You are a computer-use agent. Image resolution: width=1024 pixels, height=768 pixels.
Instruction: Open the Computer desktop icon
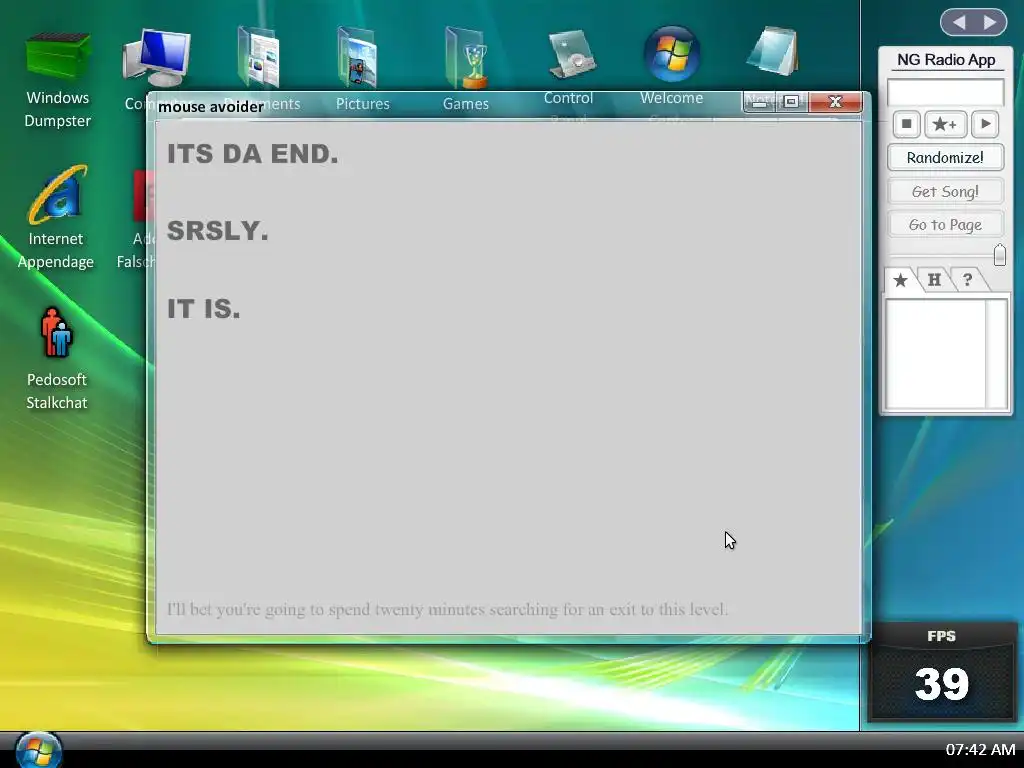point(157,57)
